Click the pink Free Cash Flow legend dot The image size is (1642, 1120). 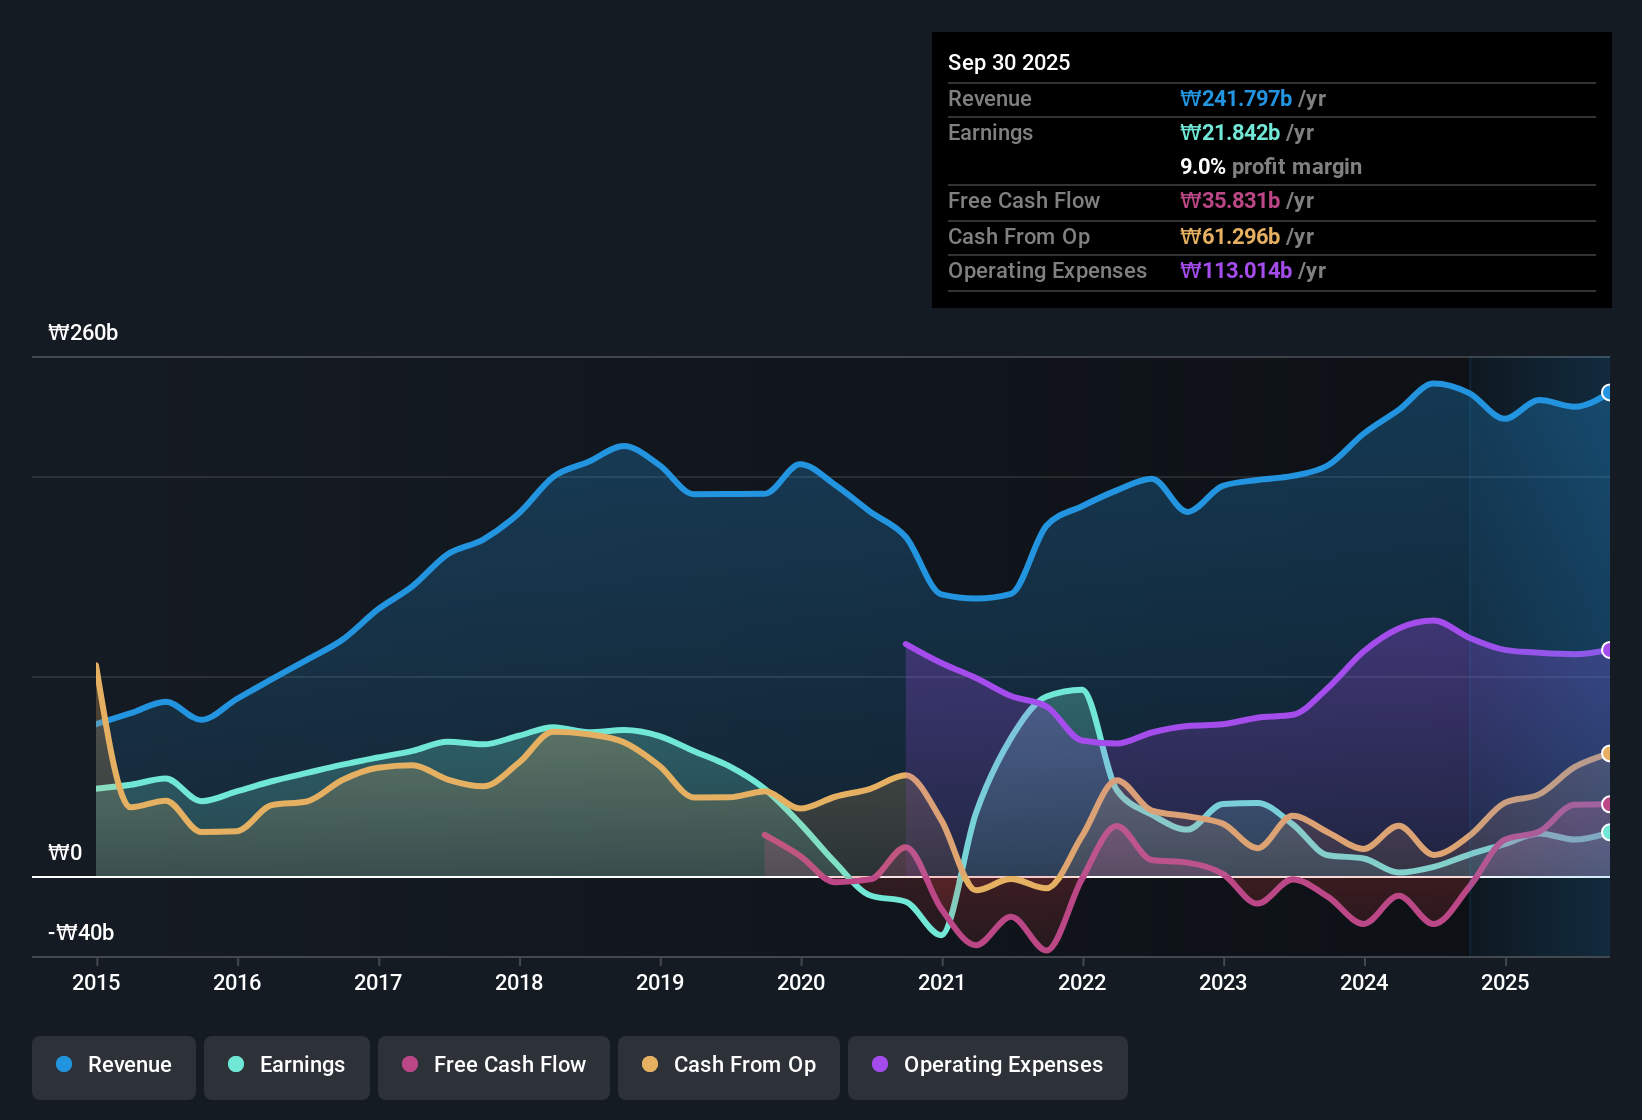click(410, 1065)
